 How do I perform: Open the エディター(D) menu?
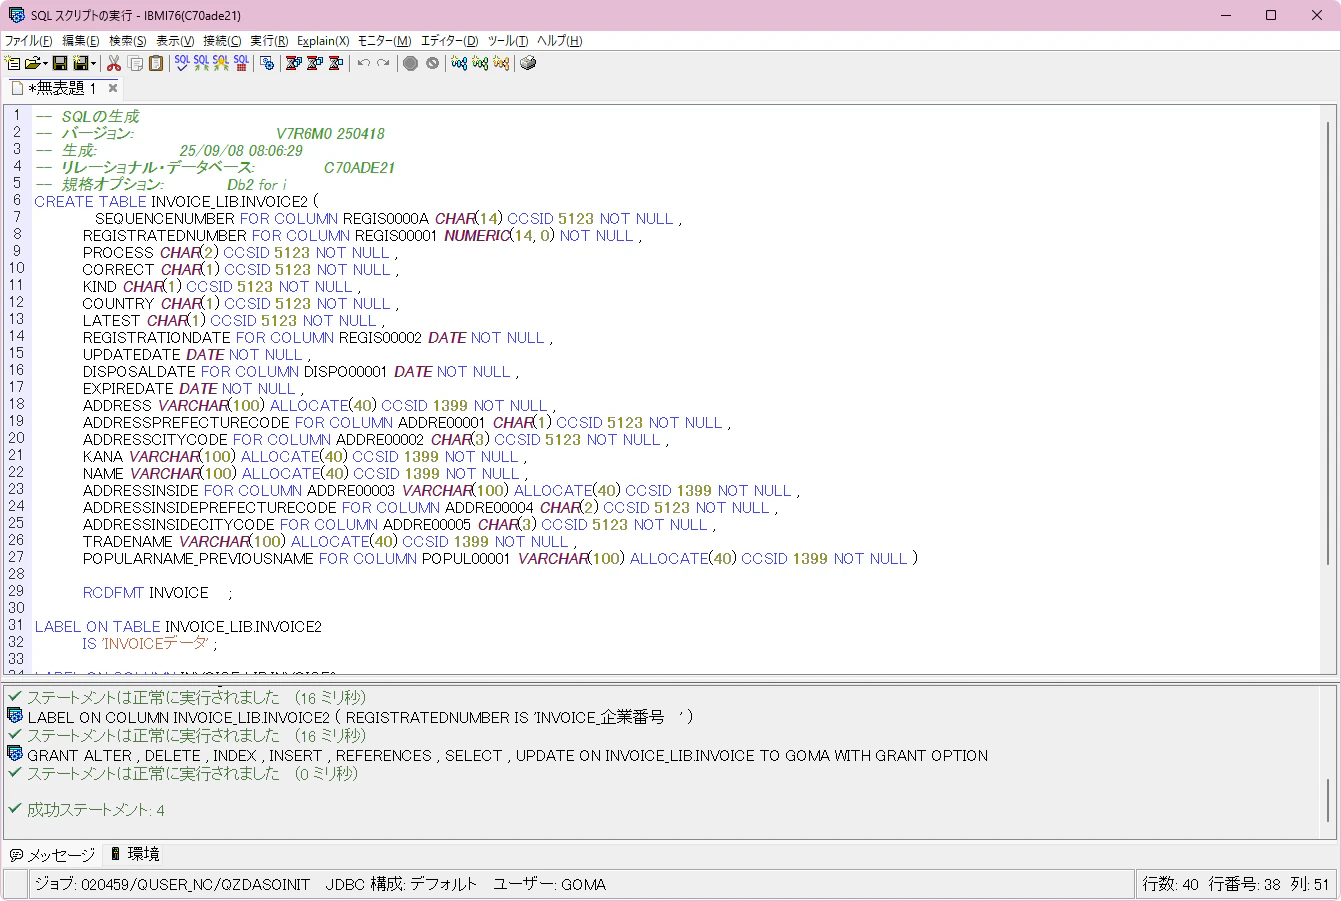(x=449, y=41)
